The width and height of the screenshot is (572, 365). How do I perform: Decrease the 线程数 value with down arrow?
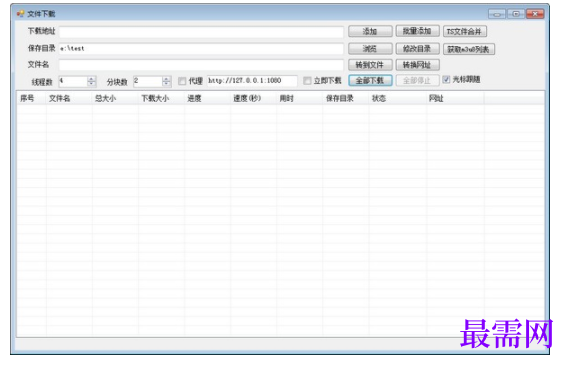pyautogui.click(x=92, y=84)
